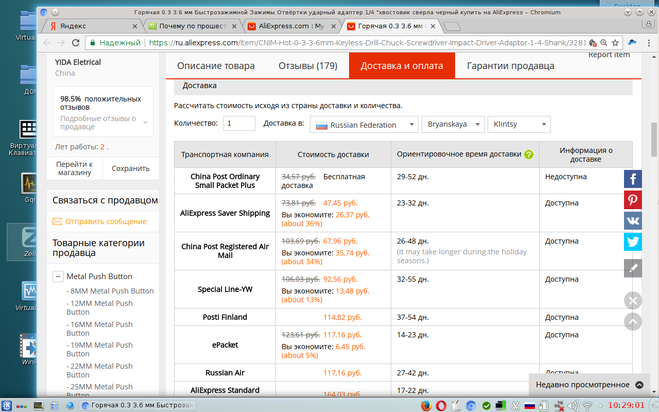Switch to the Отзывы (179) tab
This screenshot has height=412, width=659.
[x=307, y=66]
